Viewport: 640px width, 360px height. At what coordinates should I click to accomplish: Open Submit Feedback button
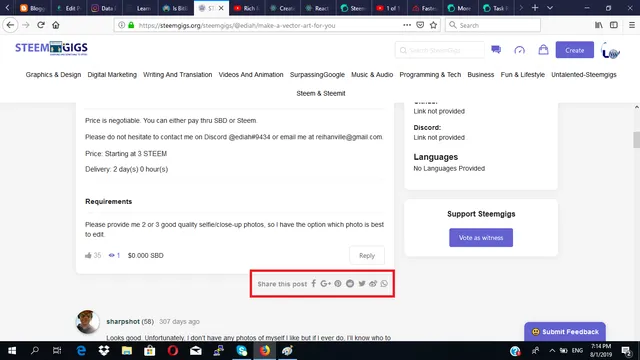click(x=565, y=331)
